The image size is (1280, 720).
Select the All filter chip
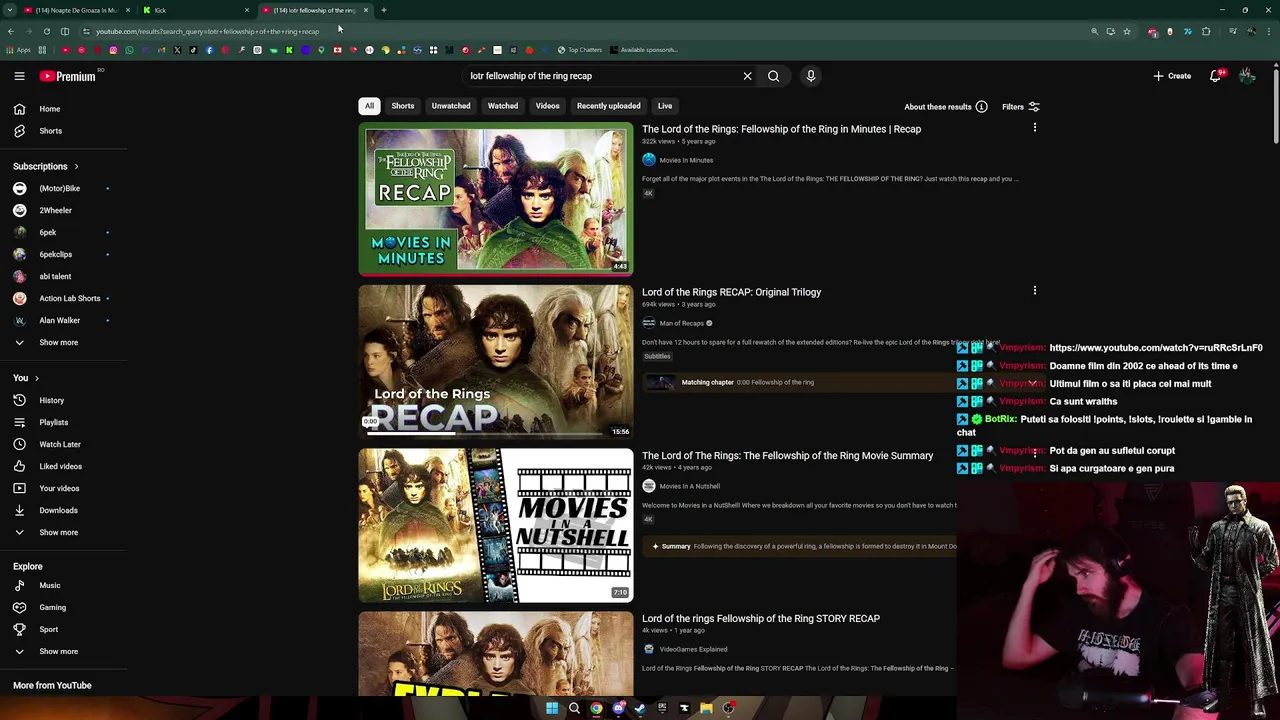[369, 106]
